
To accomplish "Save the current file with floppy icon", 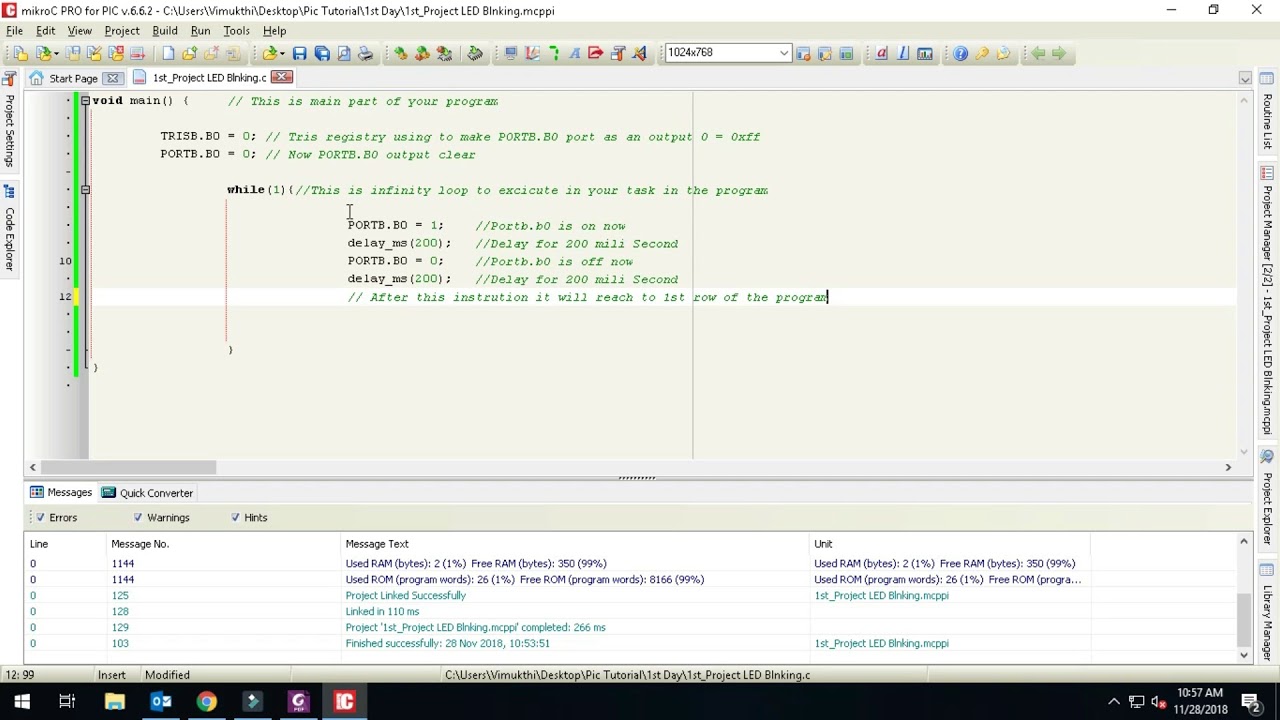I will pyautogui.click(x=299, y=53).
